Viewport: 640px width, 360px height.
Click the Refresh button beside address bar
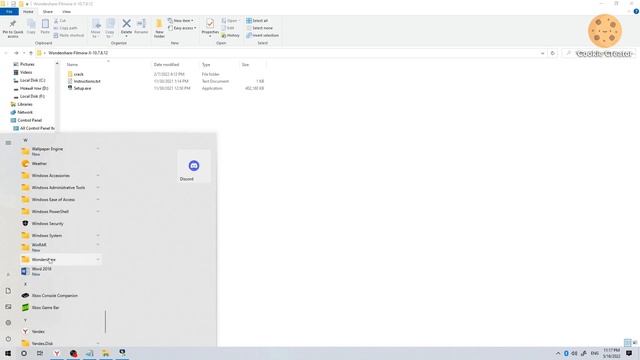pos(553,53)
